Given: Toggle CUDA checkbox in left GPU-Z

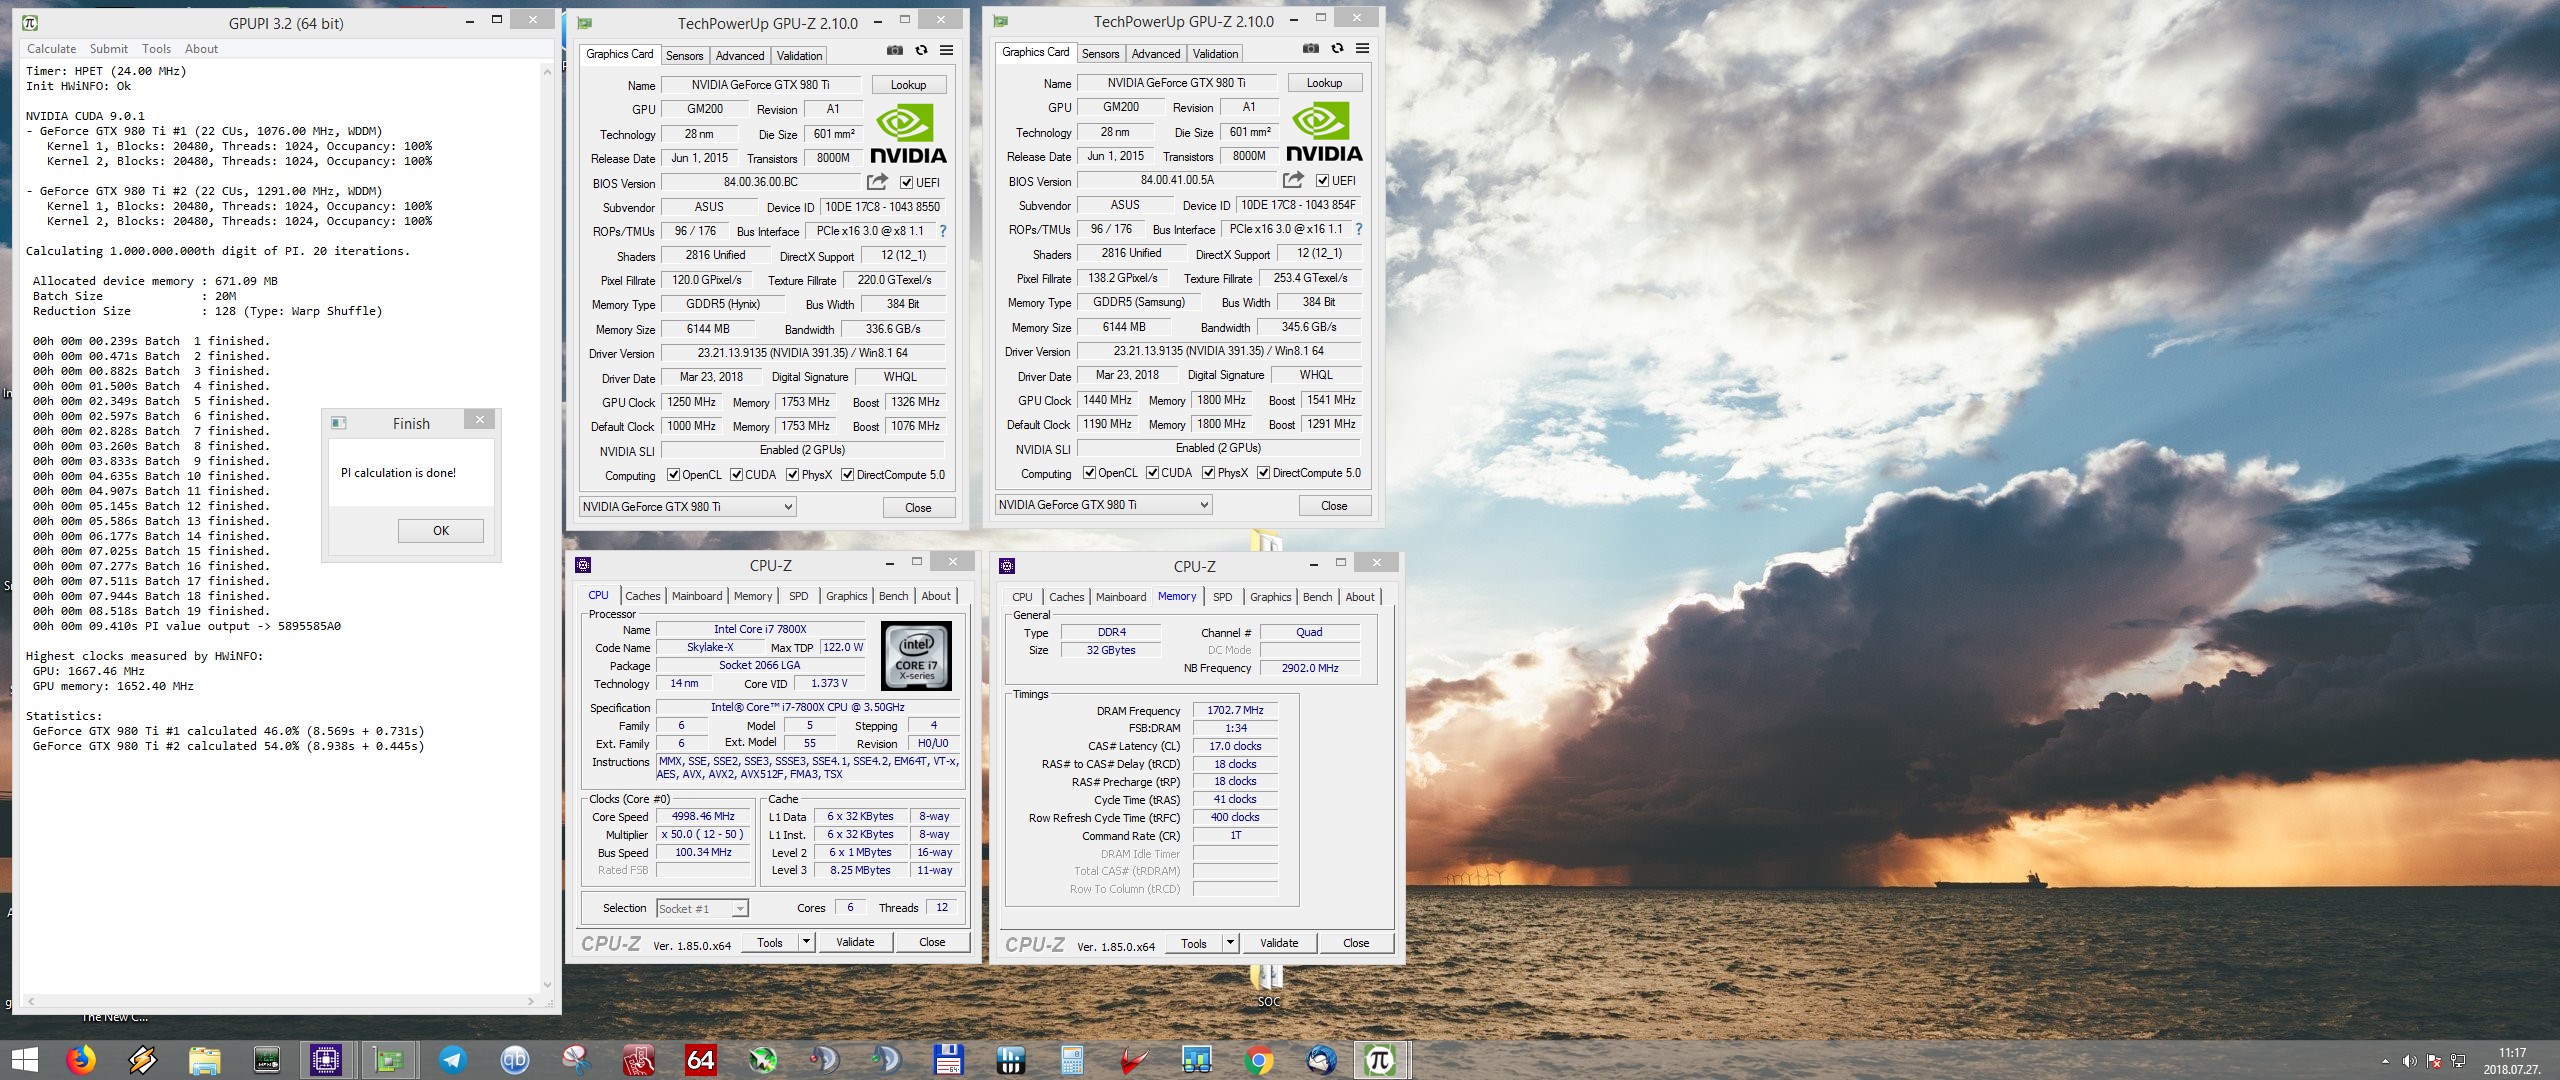Looking at the screenshot, I should pyautogui.click(x=736, y=475).
